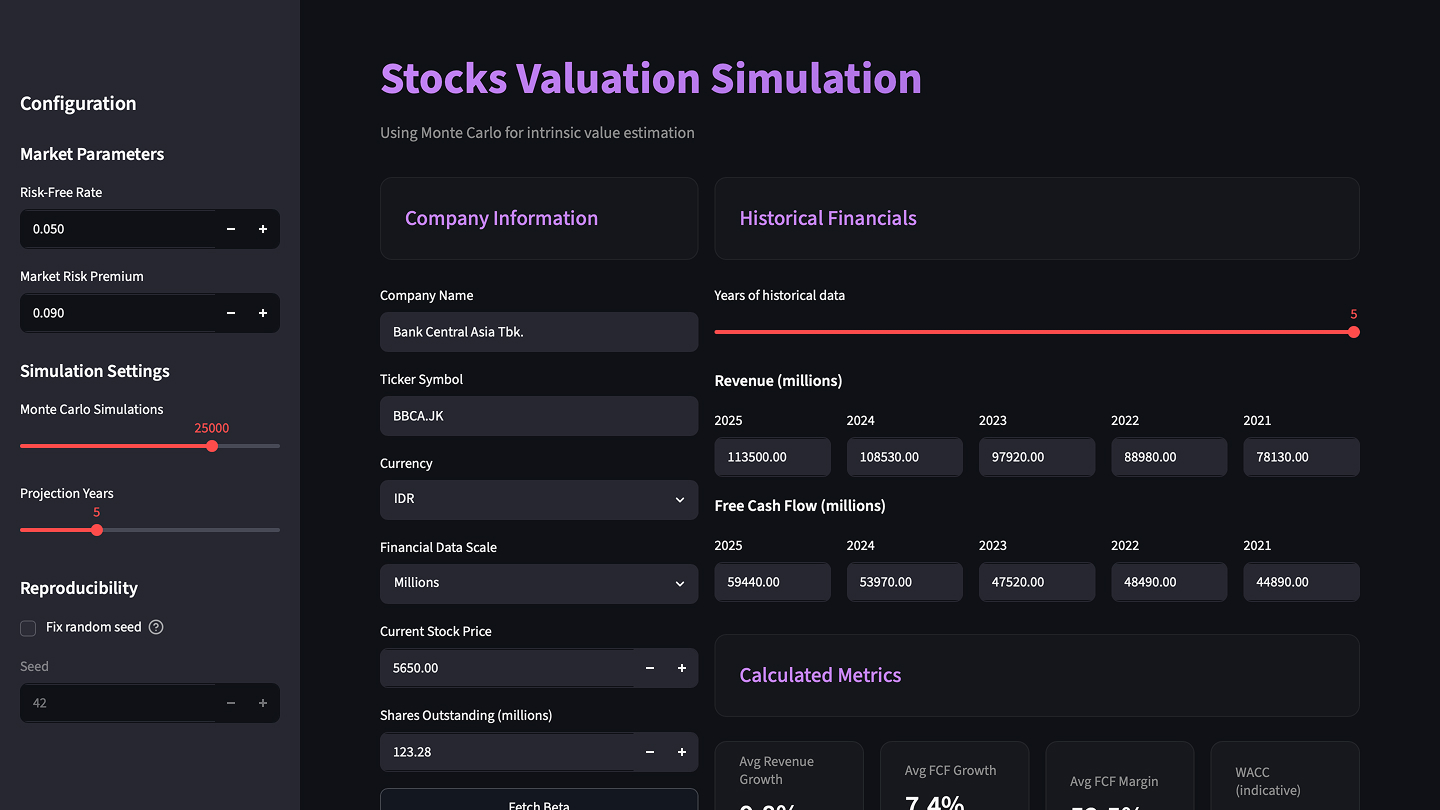Click the Free Cash Flow (millions) label

pyautogui.click(x=800, y=506)
